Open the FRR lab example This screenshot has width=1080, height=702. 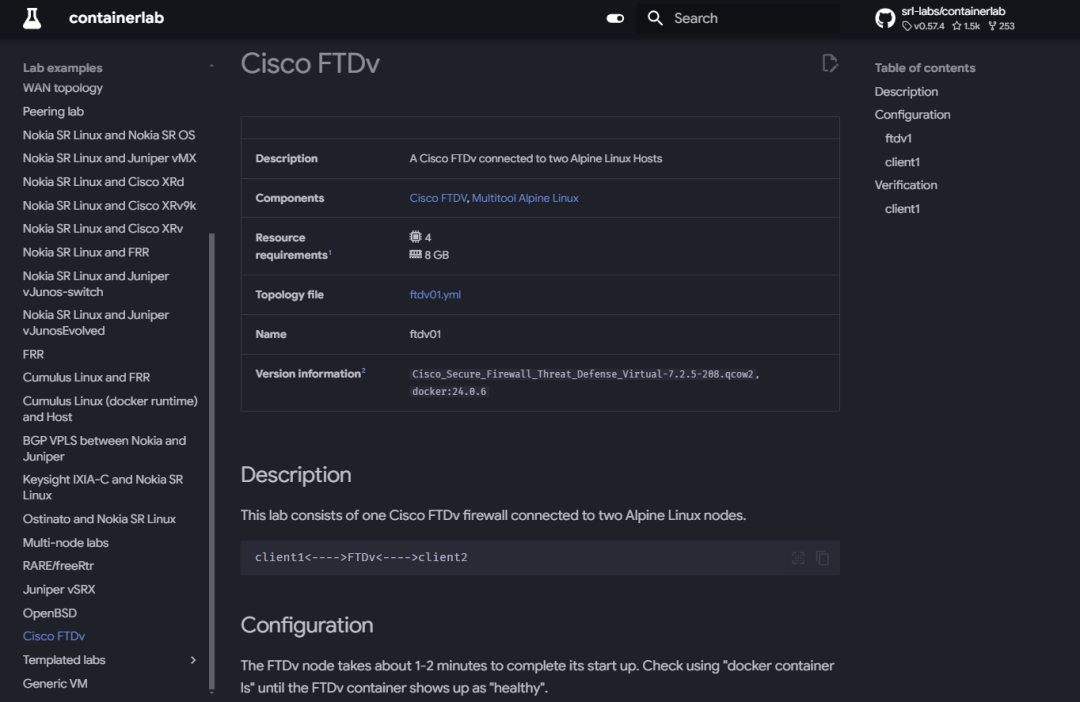[x=33, y=354]
